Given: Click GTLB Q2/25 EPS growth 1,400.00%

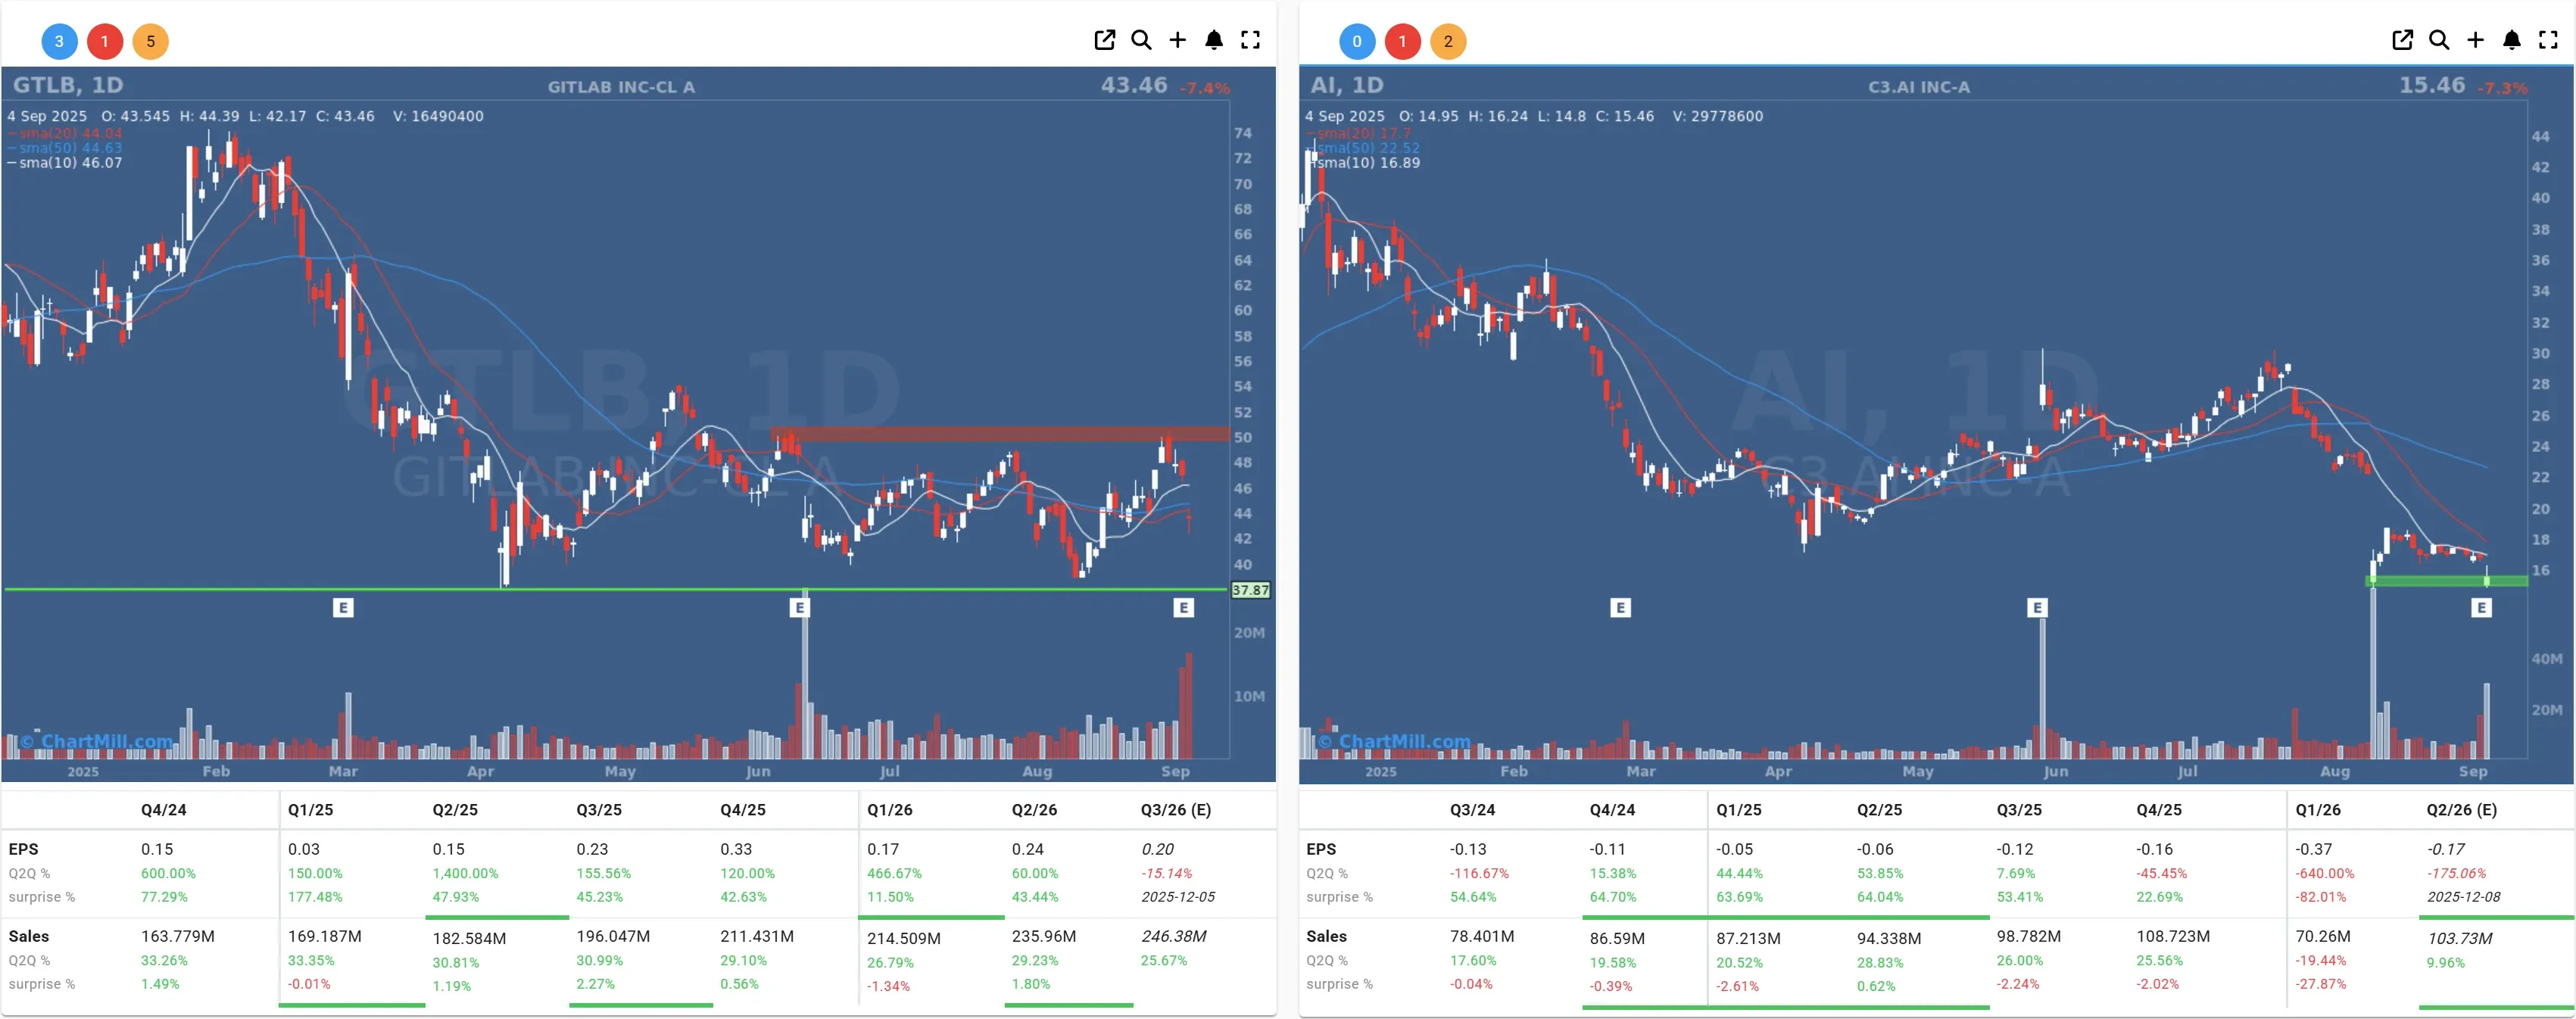Looking at the screenshot, I should [465, 873].
